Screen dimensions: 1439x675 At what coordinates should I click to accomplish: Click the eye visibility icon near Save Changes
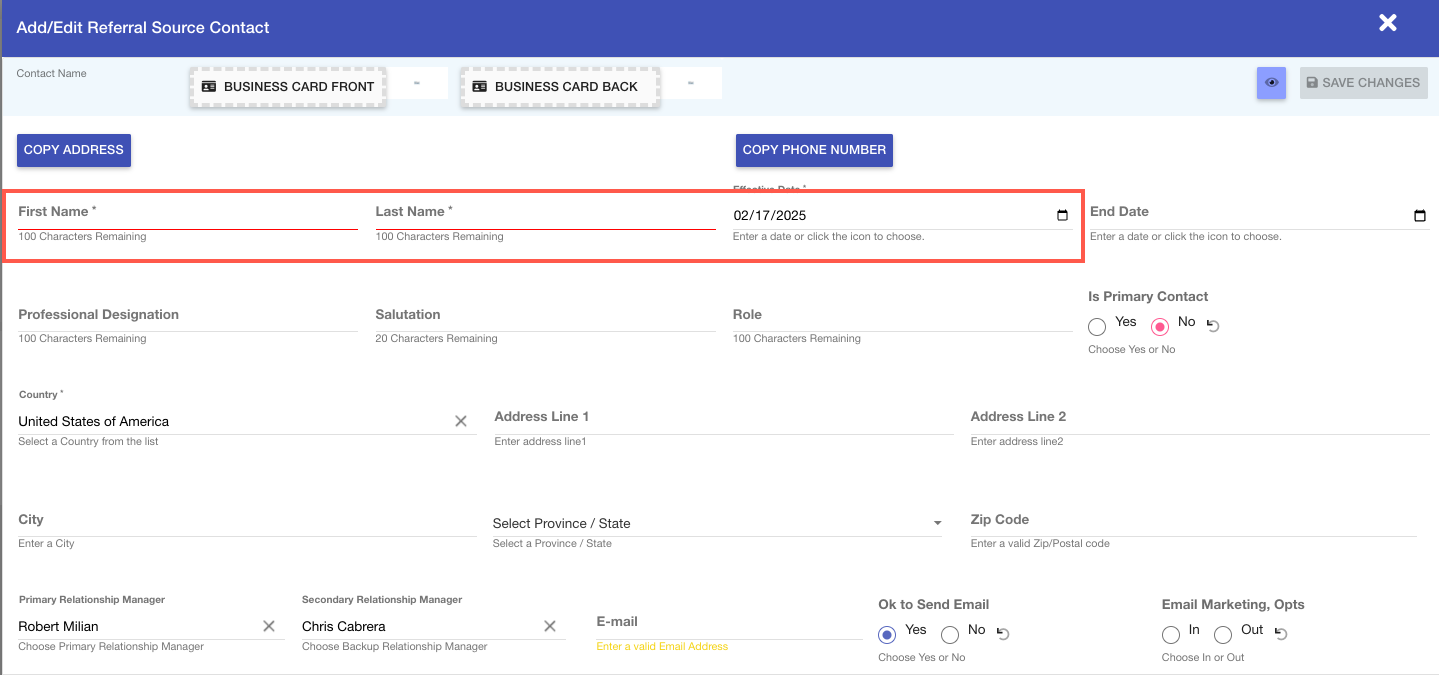point(1271,83)
